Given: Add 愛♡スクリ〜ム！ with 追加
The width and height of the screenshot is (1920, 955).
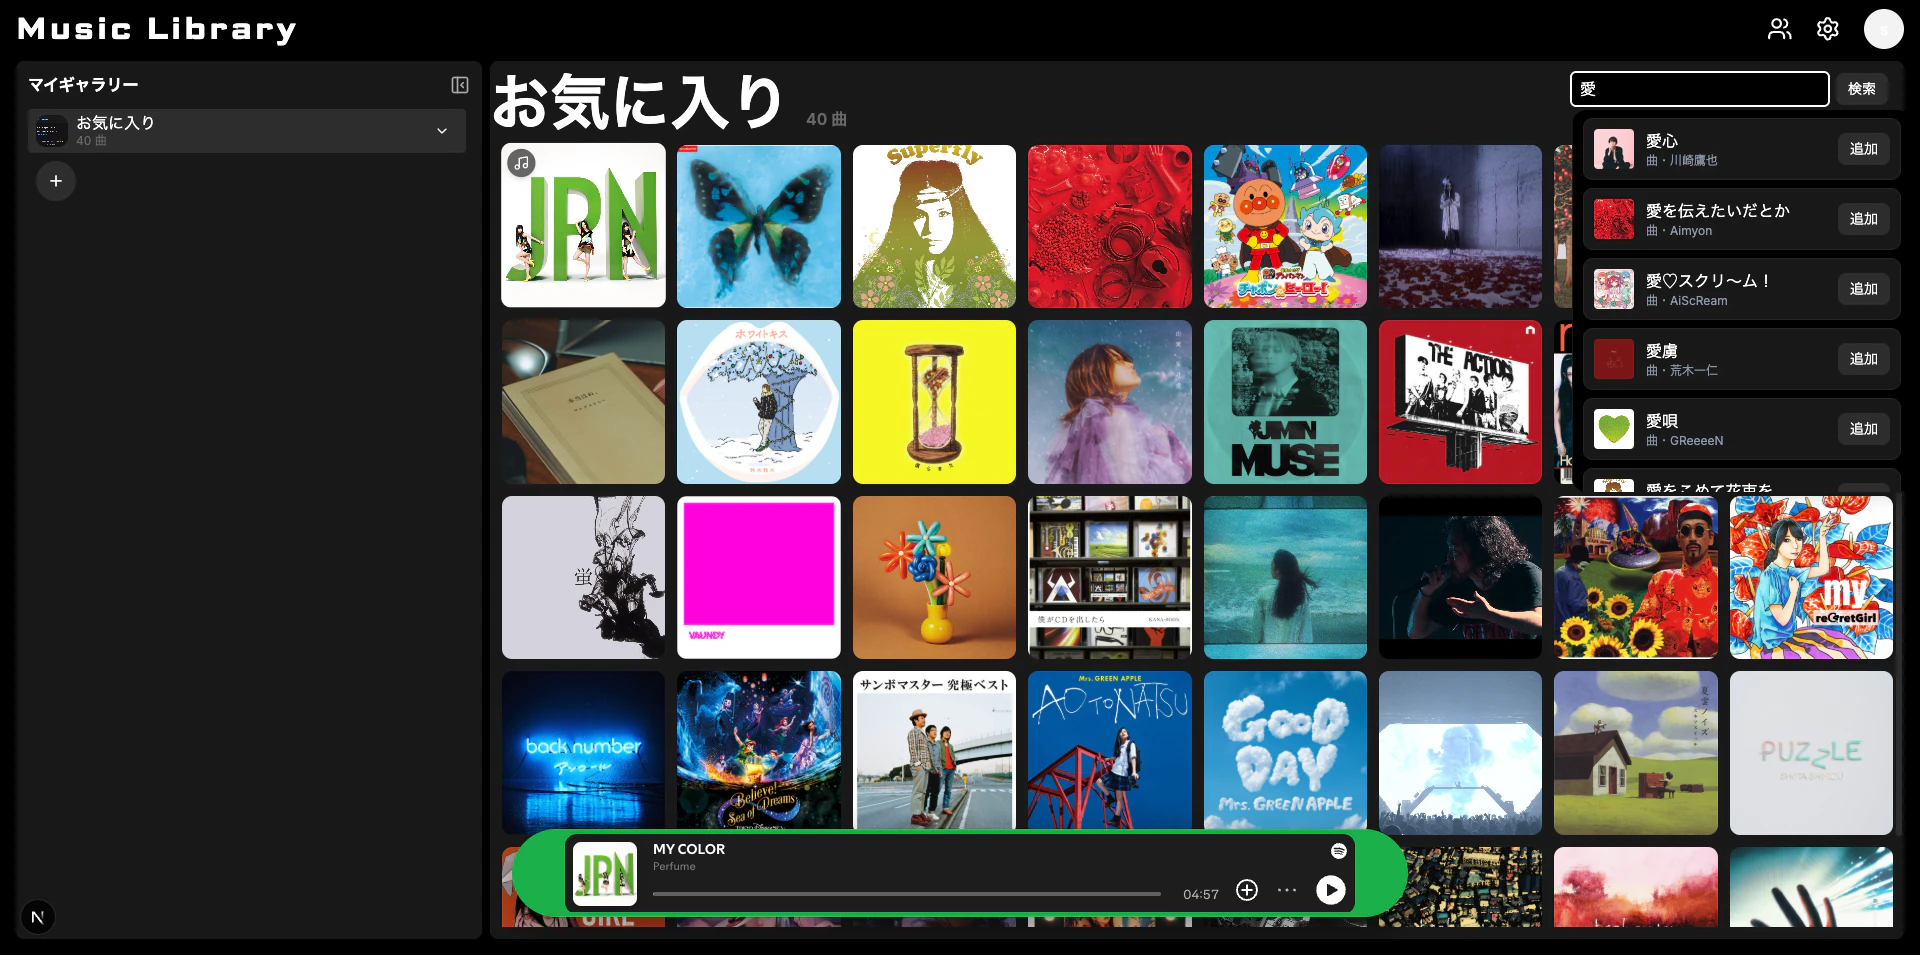Looking at the screenshot, I should [x=1863, y=289].
